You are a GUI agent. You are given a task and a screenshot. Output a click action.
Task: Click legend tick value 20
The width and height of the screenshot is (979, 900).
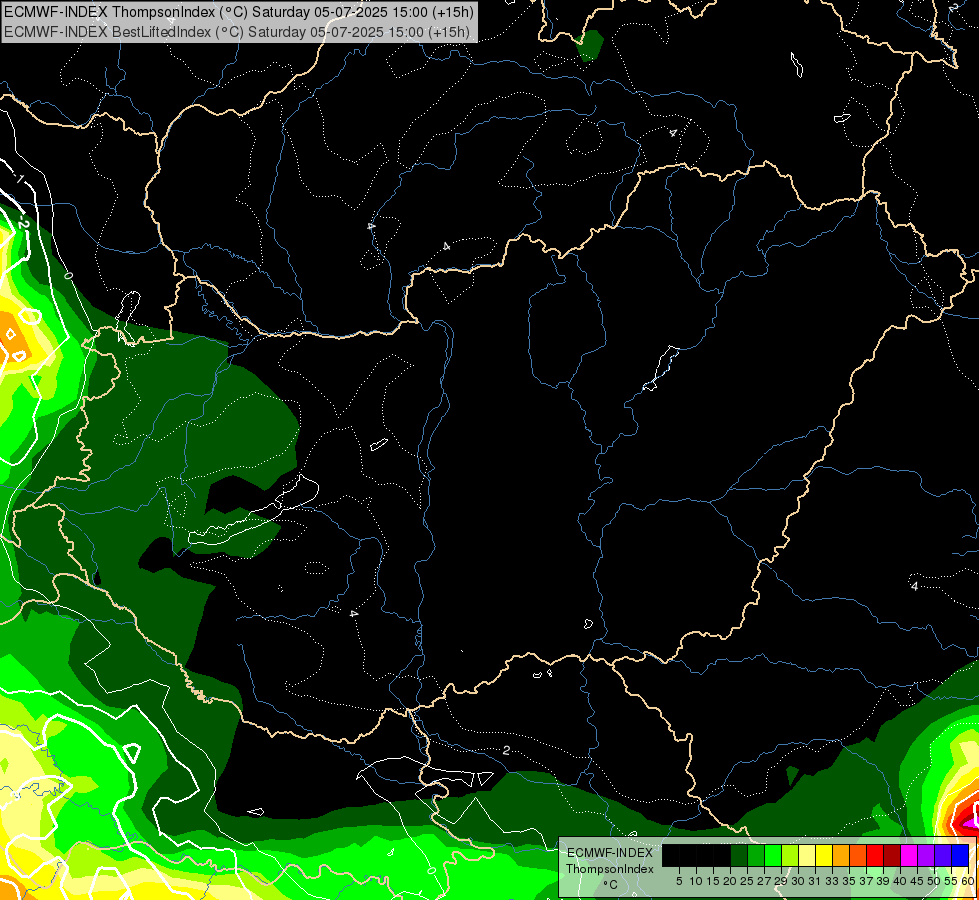pyautogui.click(x=730, y=881)
